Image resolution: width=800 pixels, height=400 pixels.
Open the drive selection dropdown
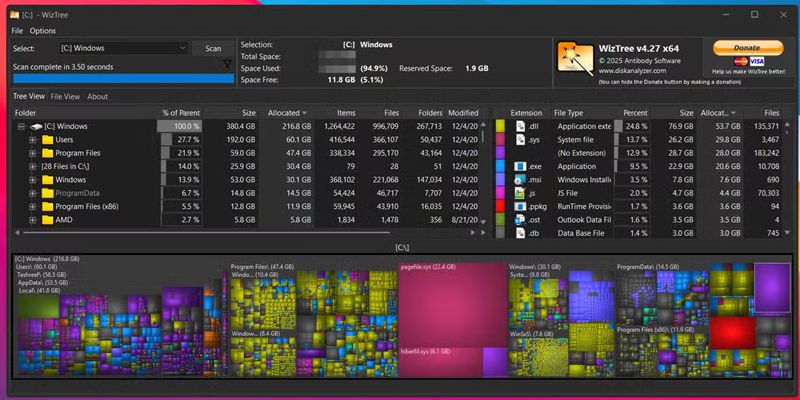point(182,48)
